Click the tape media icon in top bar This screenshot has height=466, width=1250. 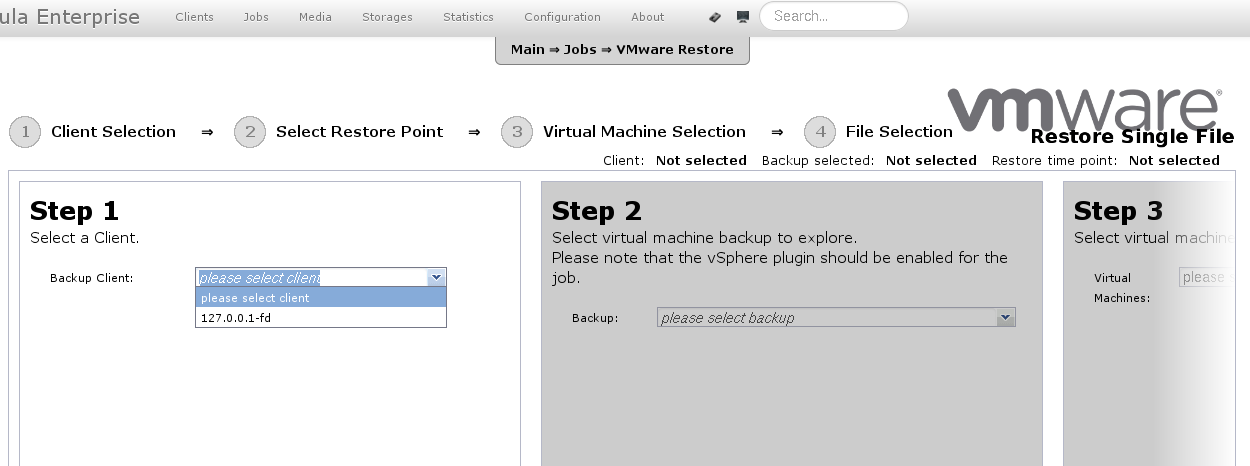[715, 17]
